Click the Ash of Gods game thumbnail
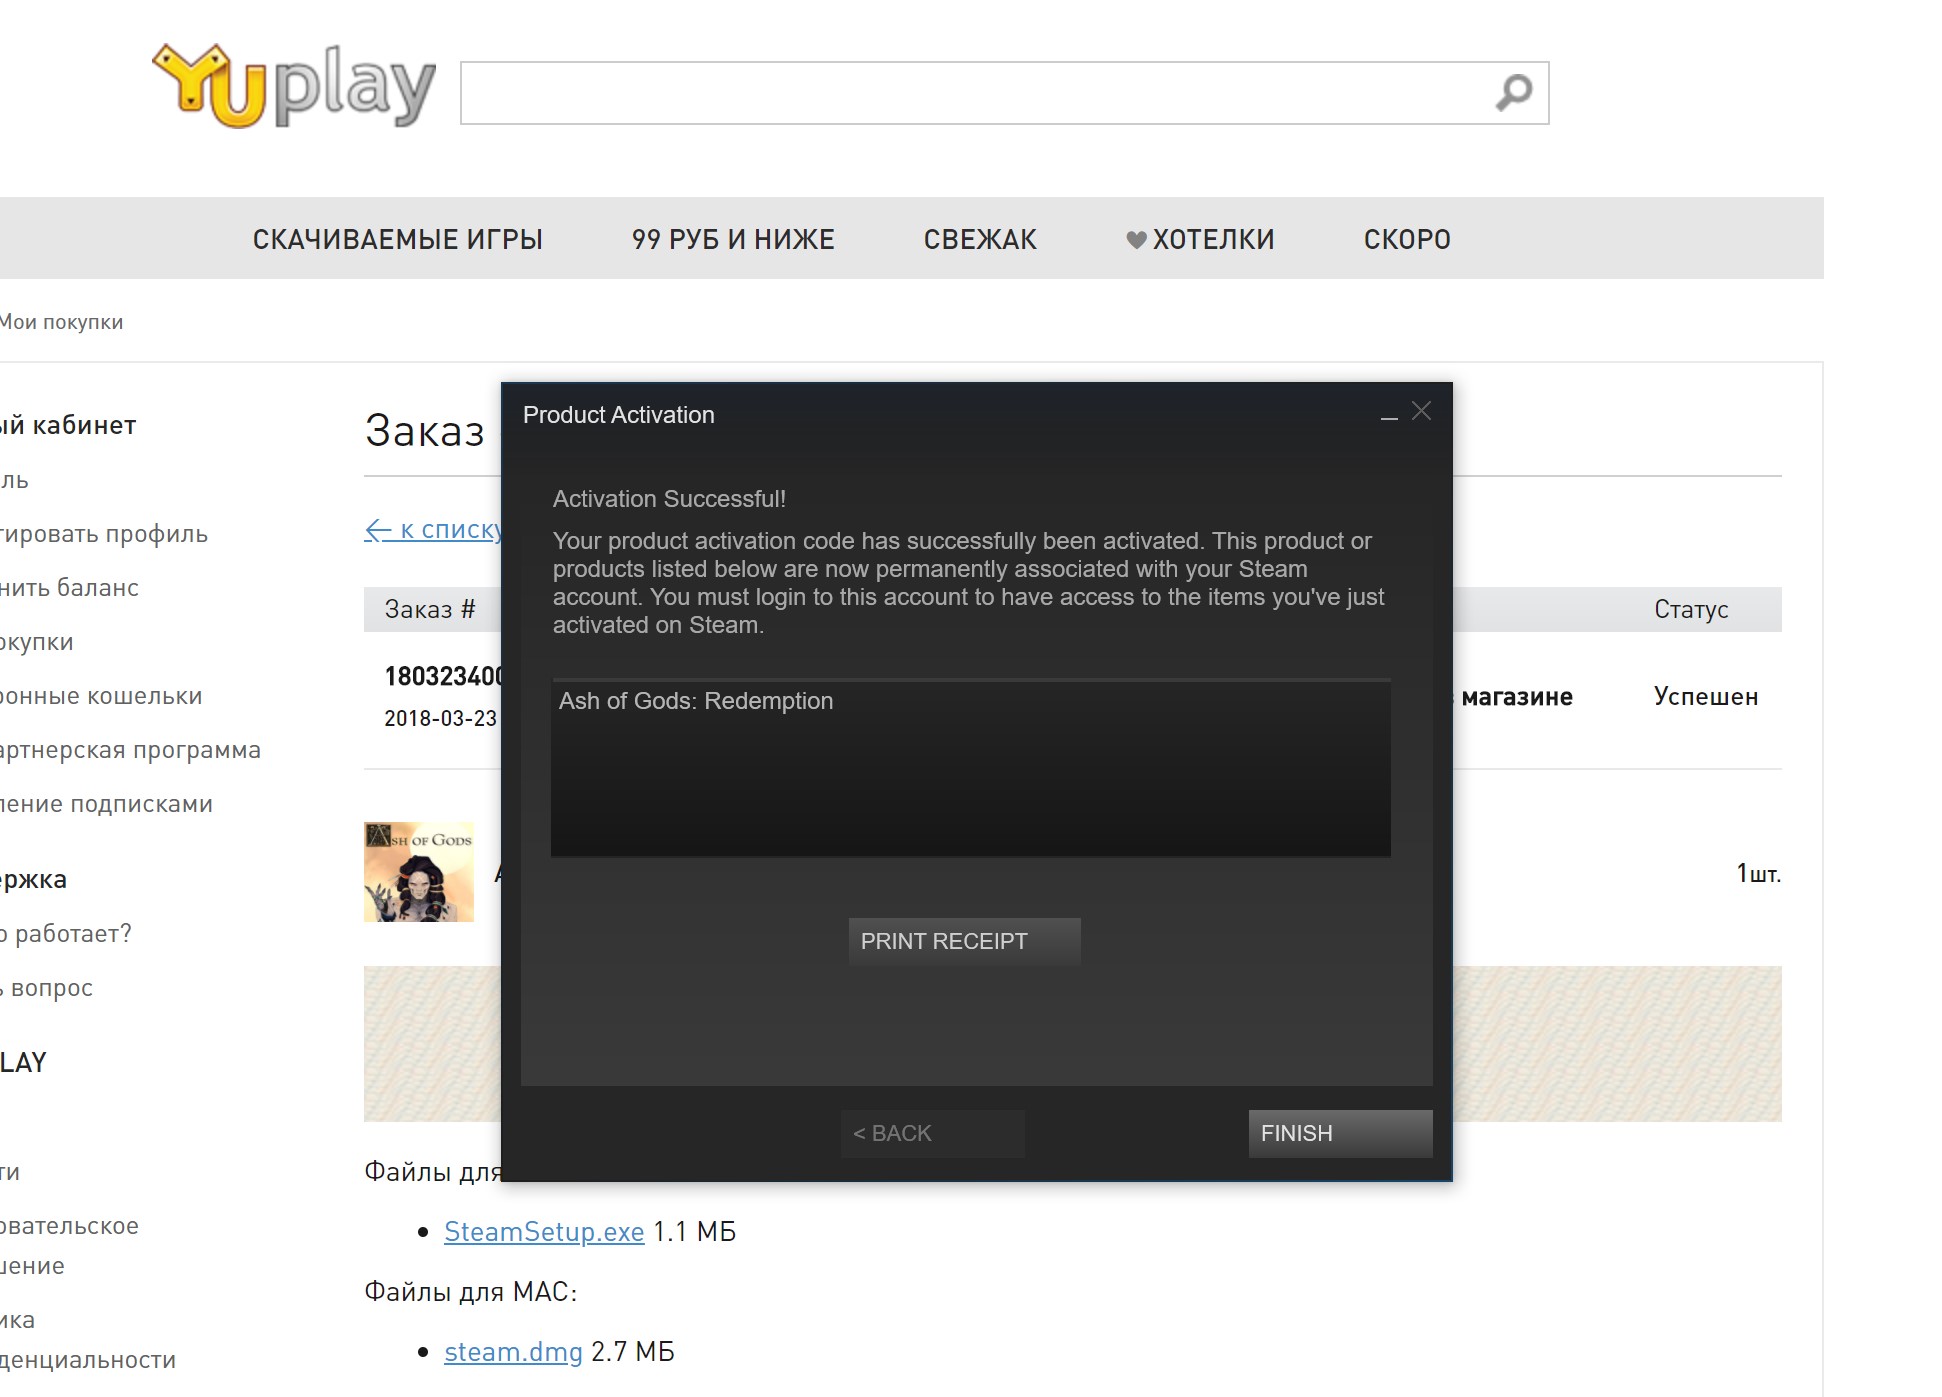 (x=419, y=872)
